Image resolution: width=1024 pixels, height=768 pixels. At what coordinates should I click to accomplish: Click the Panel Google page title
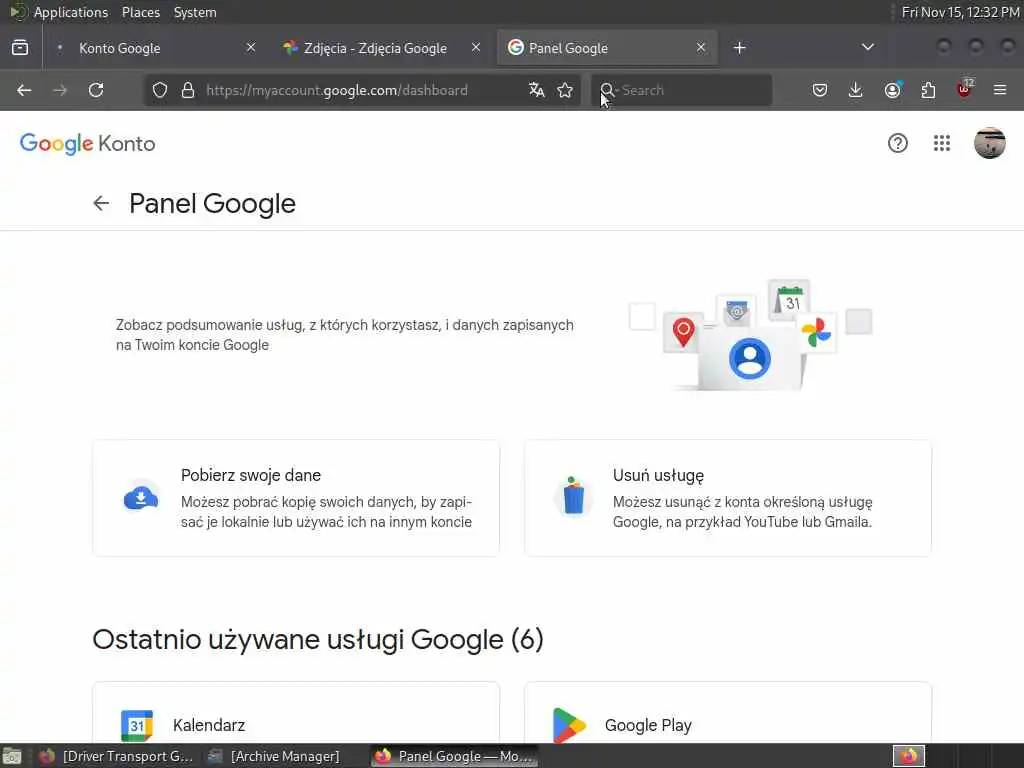click(212, 204)
